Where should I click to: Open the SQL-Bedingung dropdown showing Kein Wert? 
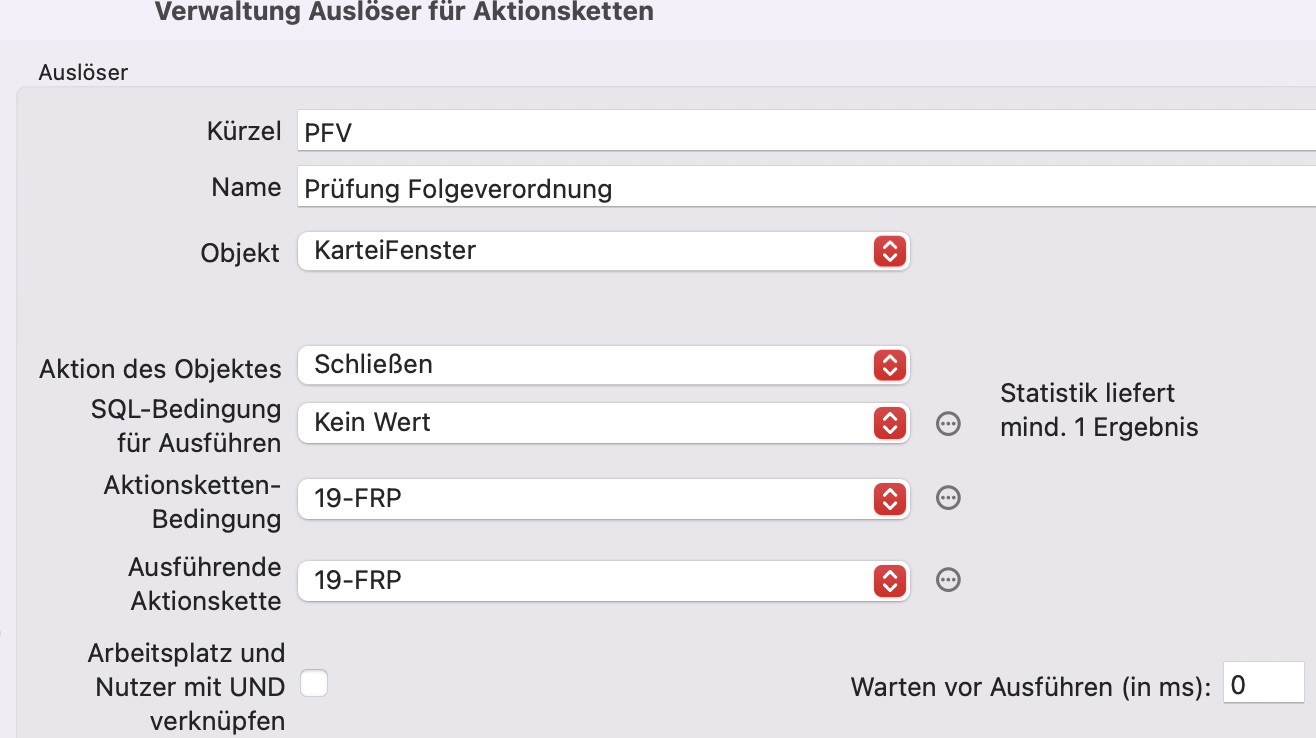click(604, 423)
